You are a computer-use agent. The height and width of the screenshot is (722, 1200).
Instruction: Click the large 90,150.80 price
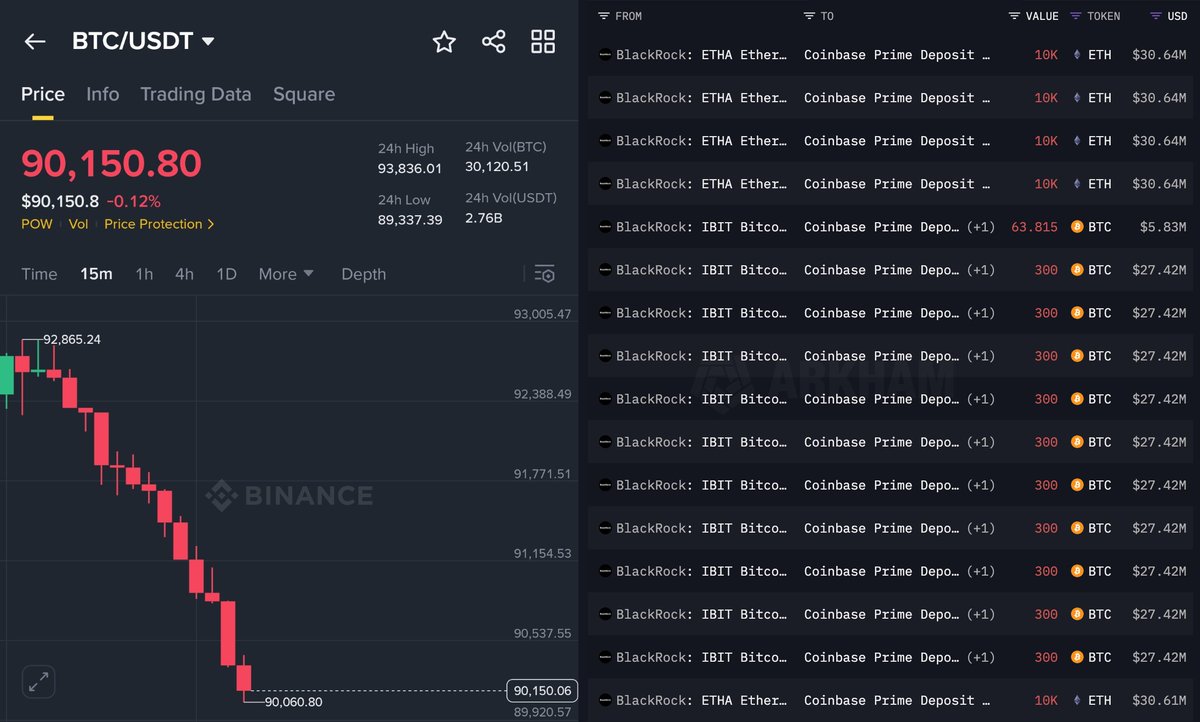[112, 164]
